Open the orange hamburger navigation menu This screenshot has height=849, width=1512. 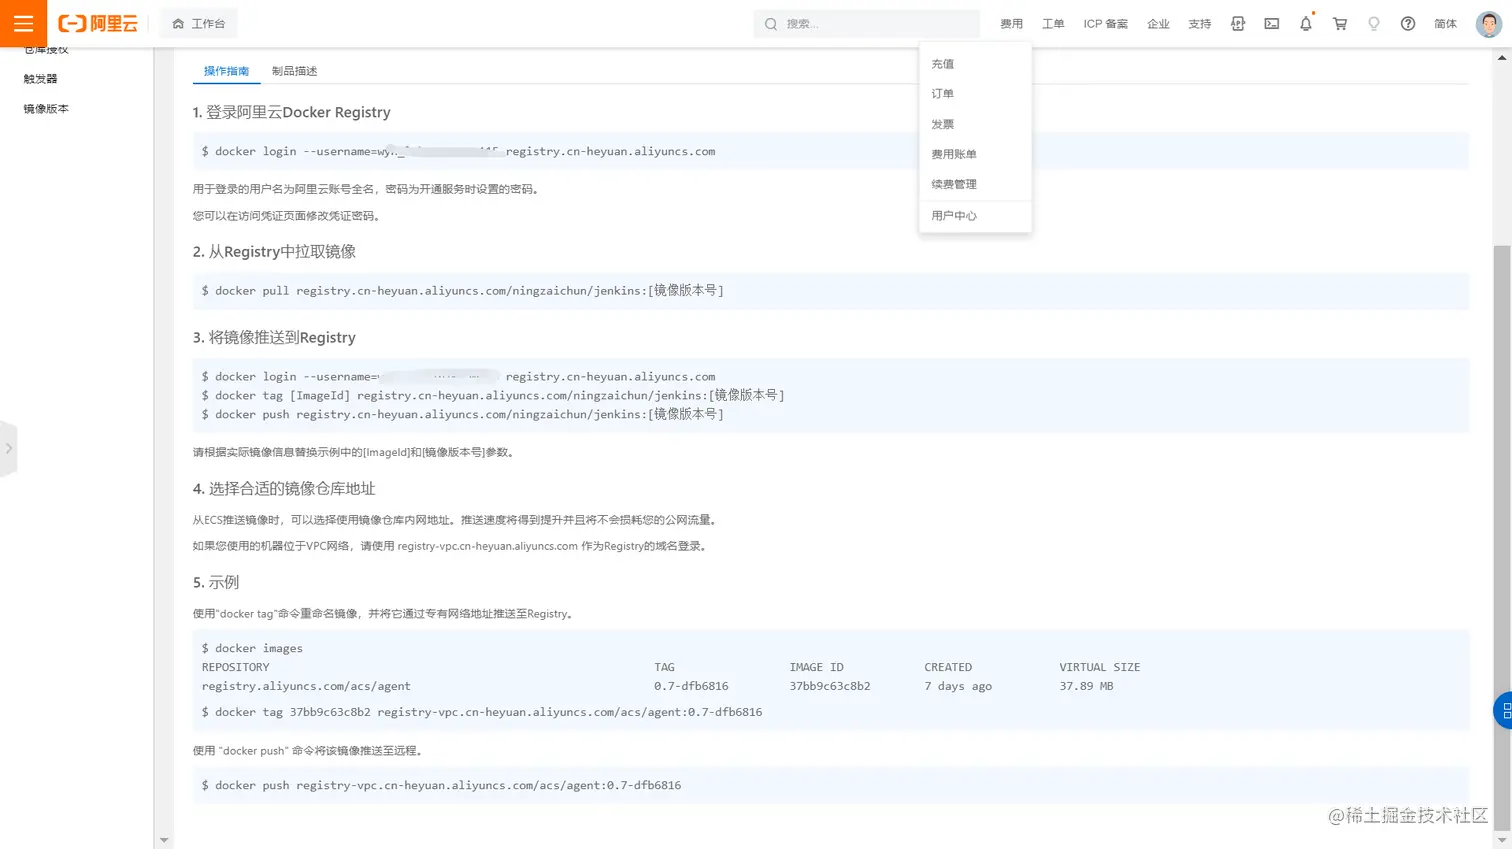[x=23, y=23]
